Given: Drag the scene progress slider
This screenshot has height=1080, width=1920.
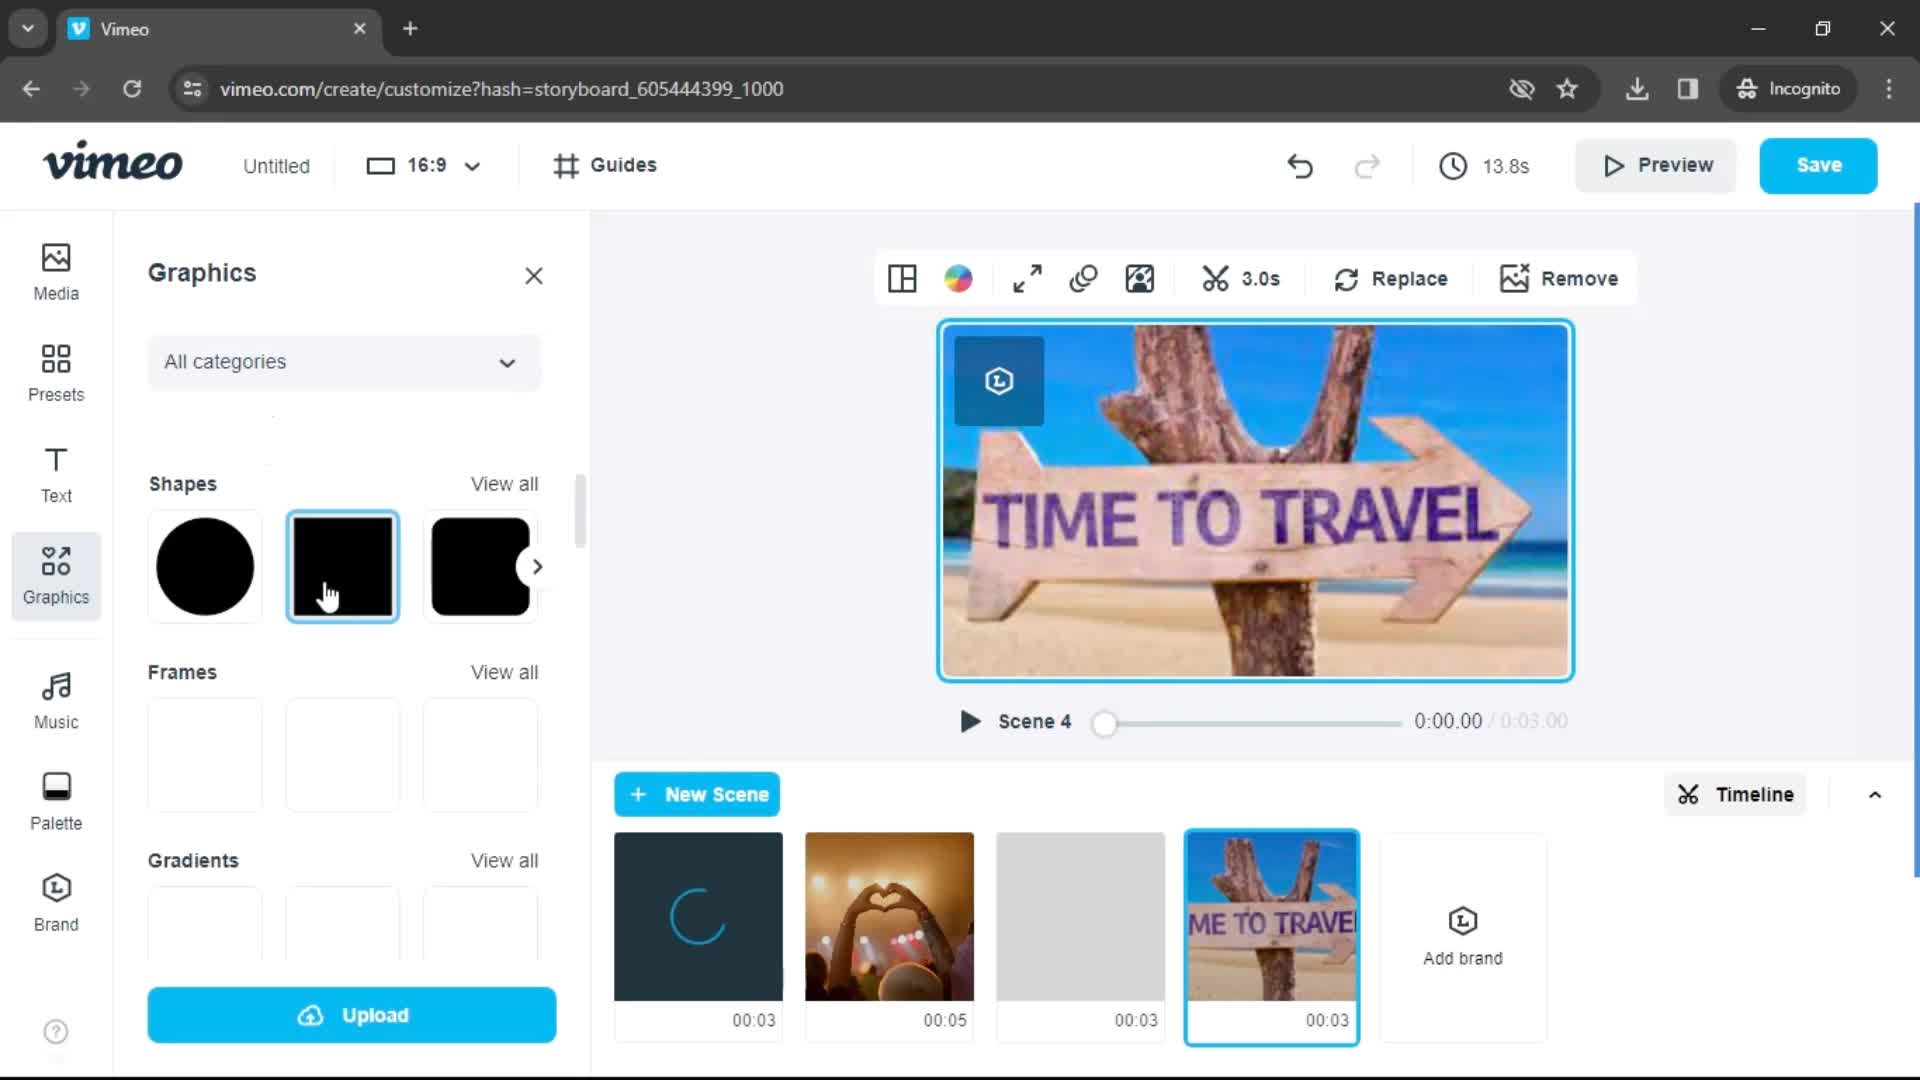Looking at the screenshot, I should [x=1105, y=720].
